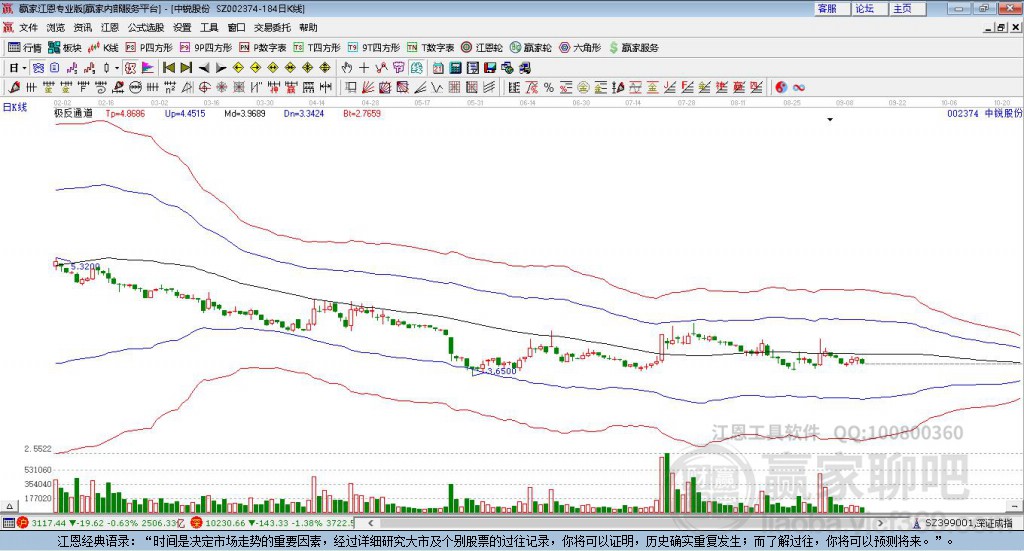This screenshot has width=1024, height=551.
Task: Open the 江恩轮 Gann wheel tool
Action: point(482,48)
